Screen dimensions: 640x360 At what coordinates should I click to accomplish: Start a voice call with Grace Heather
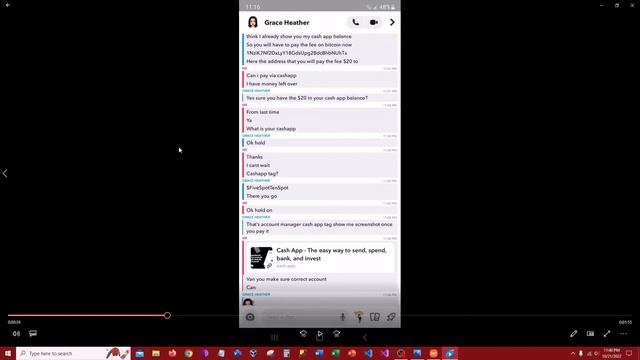[x=356, y=22]
